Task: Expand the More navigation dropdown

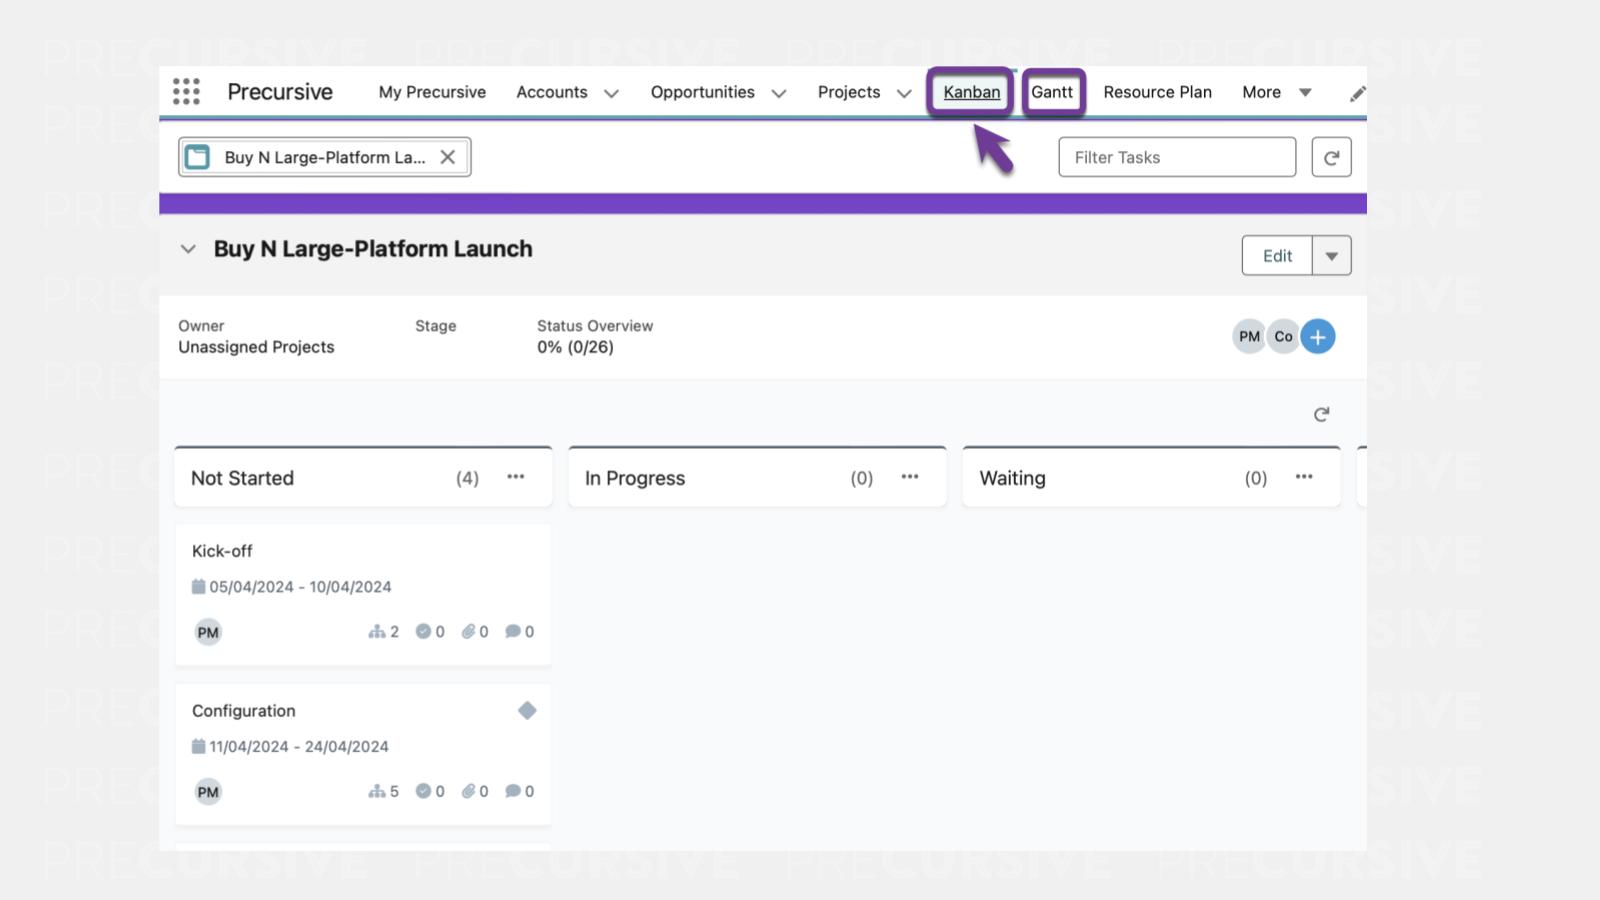Action: [x=1305, y=92]
